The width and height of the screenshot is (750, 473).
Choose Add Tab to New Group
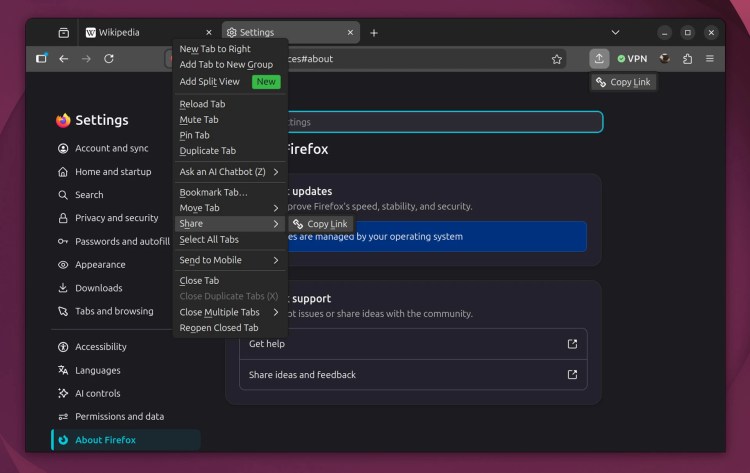[x=230, y=65]
